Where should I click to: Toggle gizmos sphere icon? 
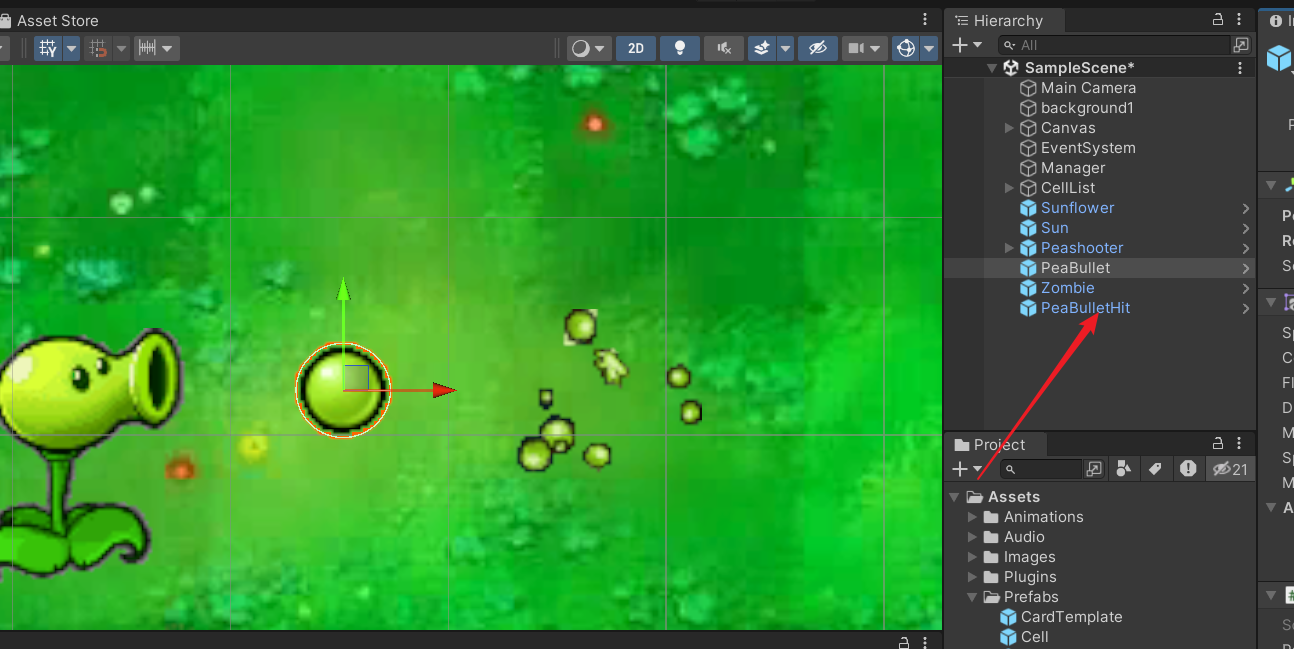pyautogui.click(x=906, y=48)
